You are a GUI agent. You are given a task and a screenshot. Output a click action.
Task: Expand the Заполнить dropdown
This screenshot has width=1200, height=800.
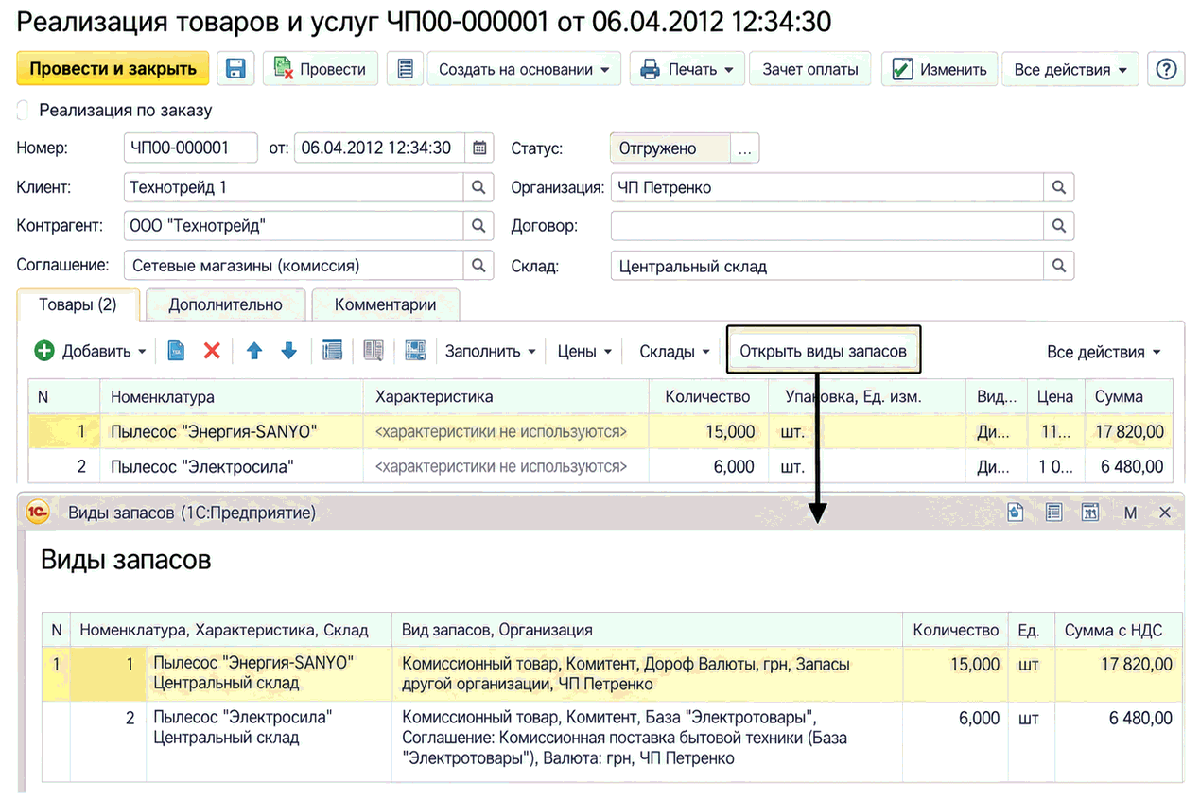[x=490, y=351]
